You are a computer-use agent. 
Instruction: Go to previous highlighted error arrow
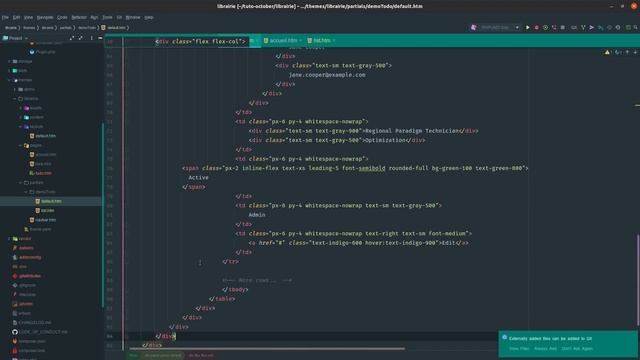point(627,52)
